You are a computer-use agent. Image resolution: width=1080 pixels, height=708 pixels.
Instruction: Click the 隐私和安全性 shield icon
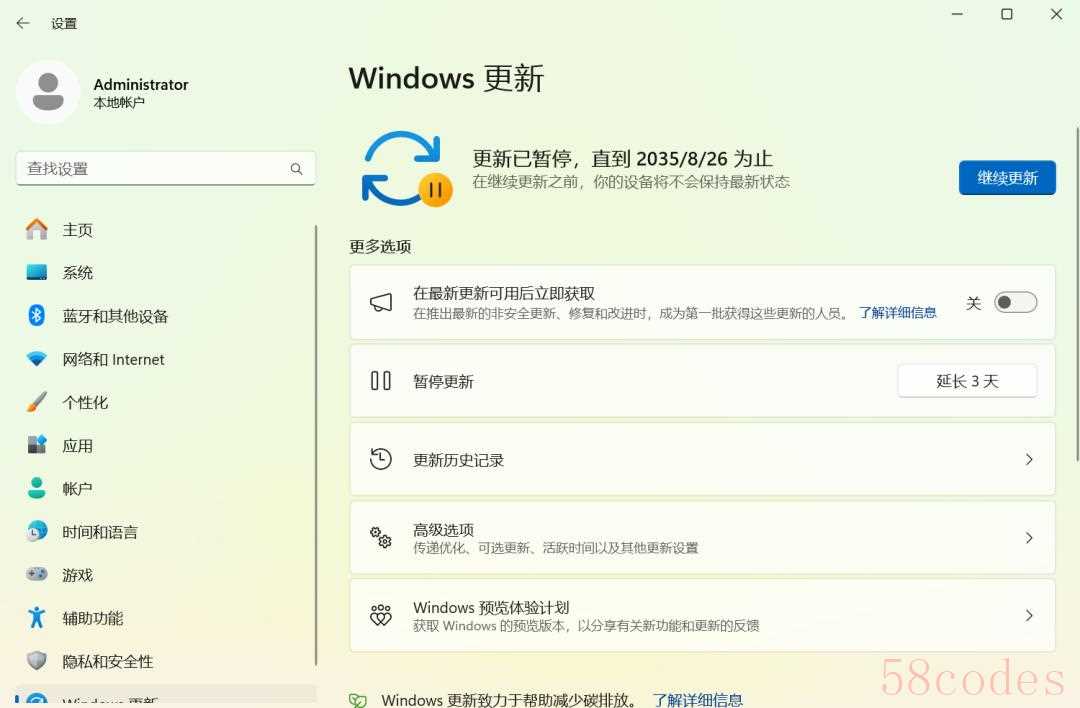pyautogui.click(x=37, y=661)
